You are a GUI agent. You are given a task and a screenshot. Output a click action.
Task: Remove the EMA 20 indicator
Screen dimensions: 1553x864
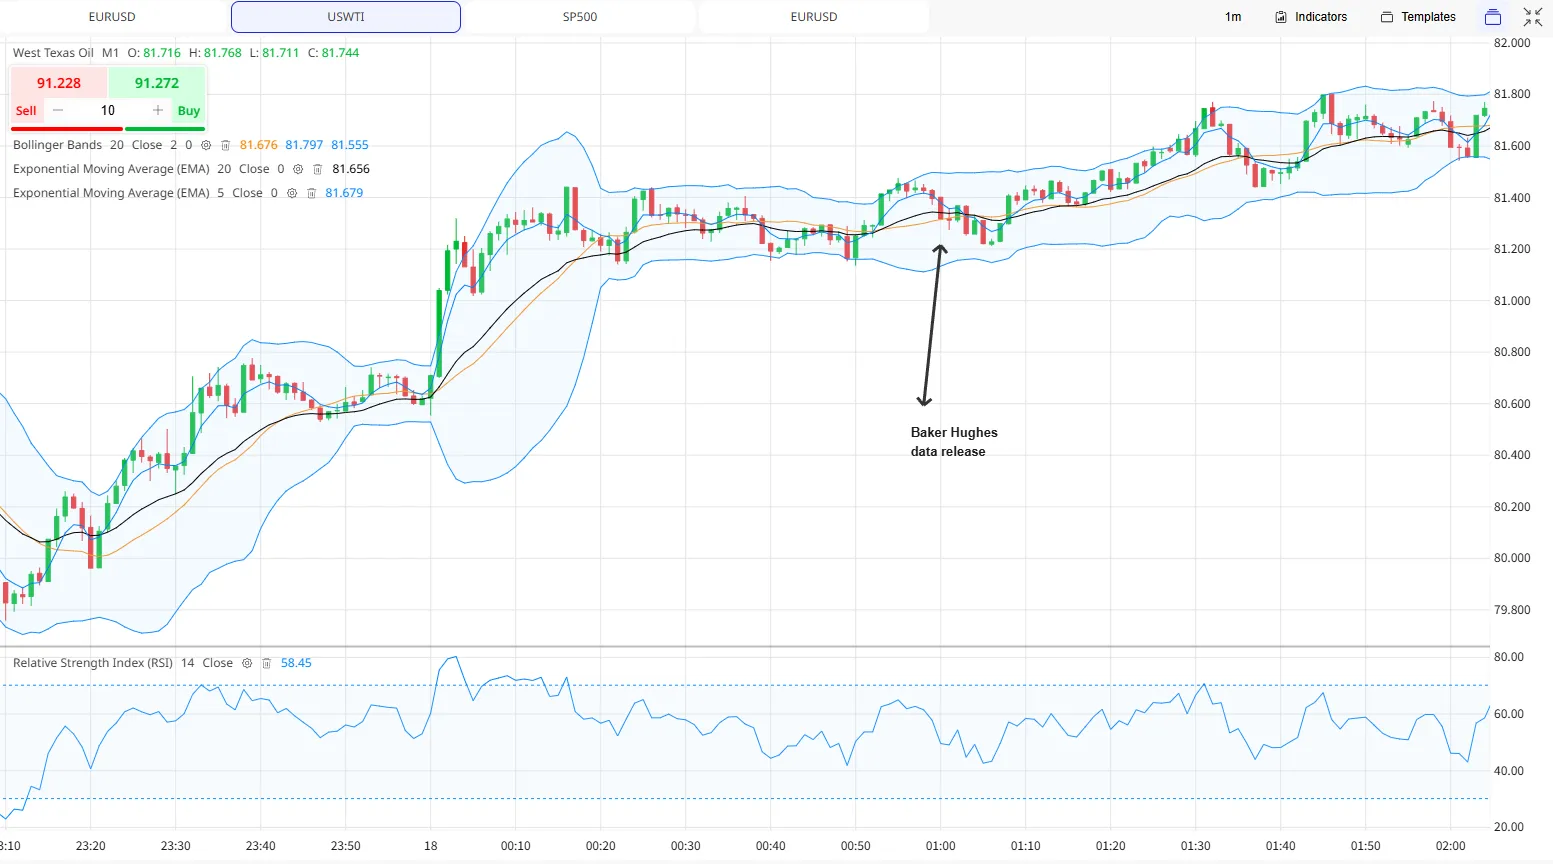tap(317, 169)
